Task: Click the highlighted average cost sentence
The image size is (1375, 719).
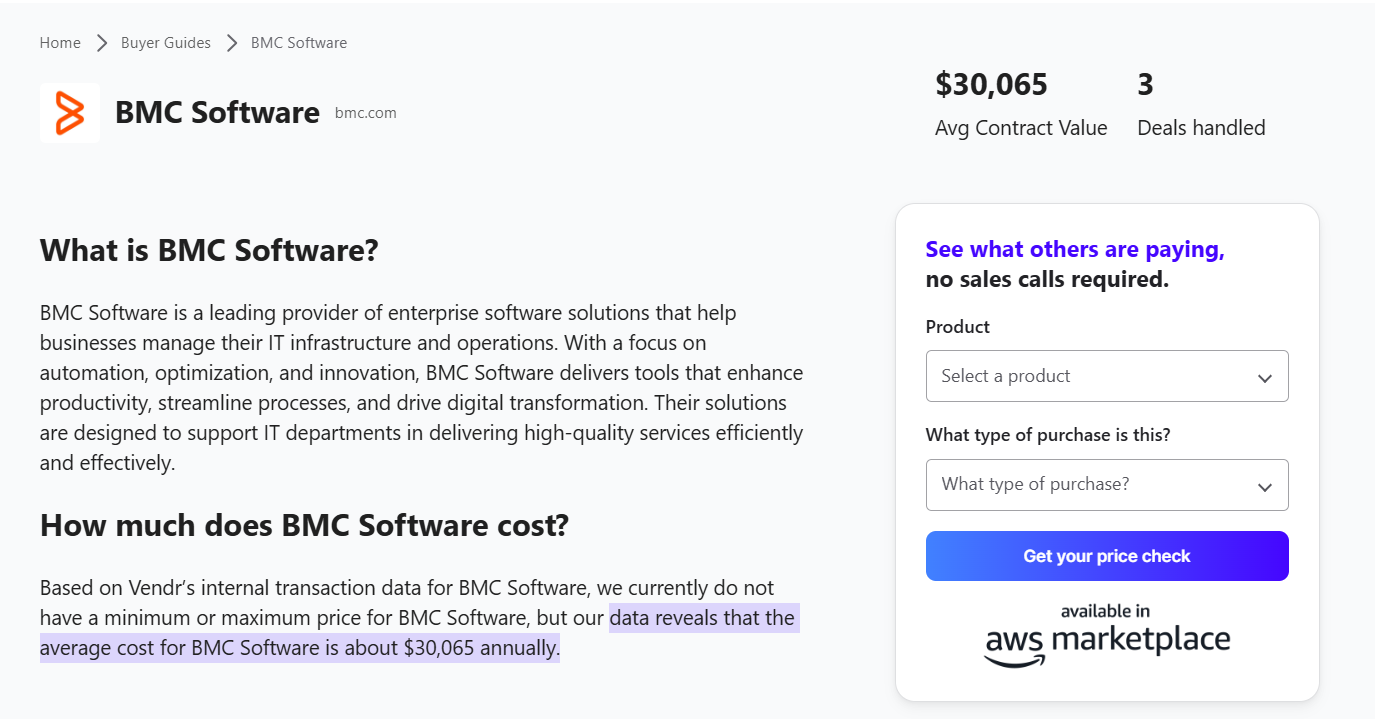Action: coord(300,648)
